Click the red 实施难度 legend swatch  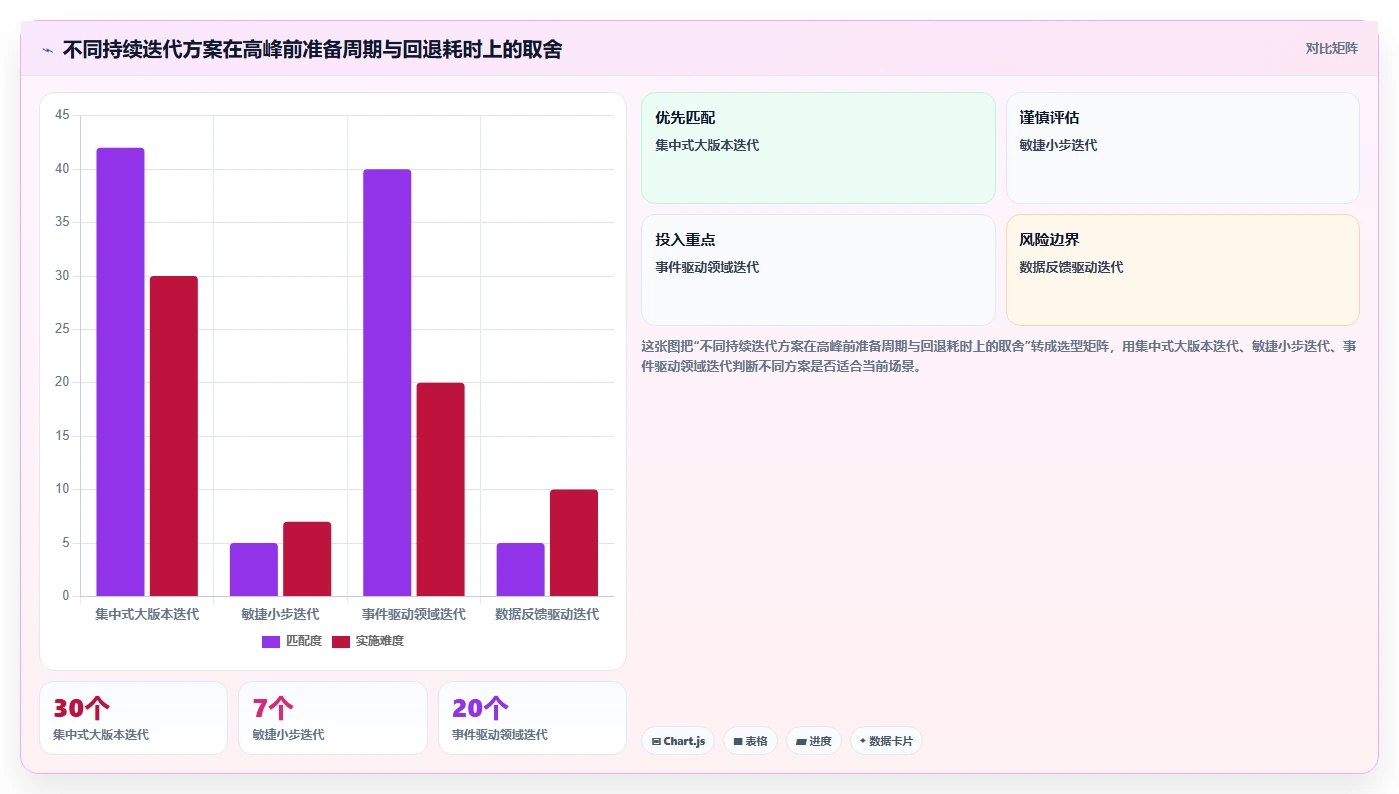341,641
